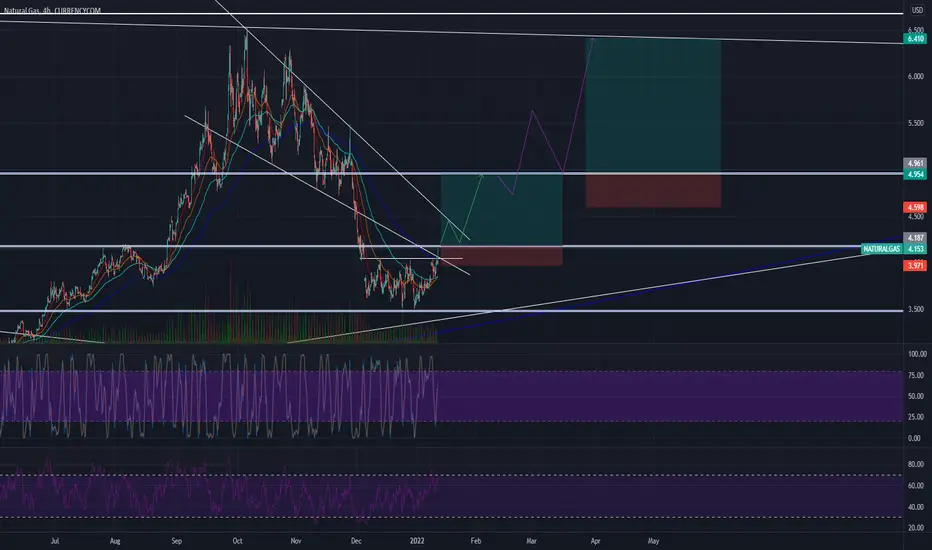
Task: Select the gray 4.961 price label
Action: pos(915,163)
